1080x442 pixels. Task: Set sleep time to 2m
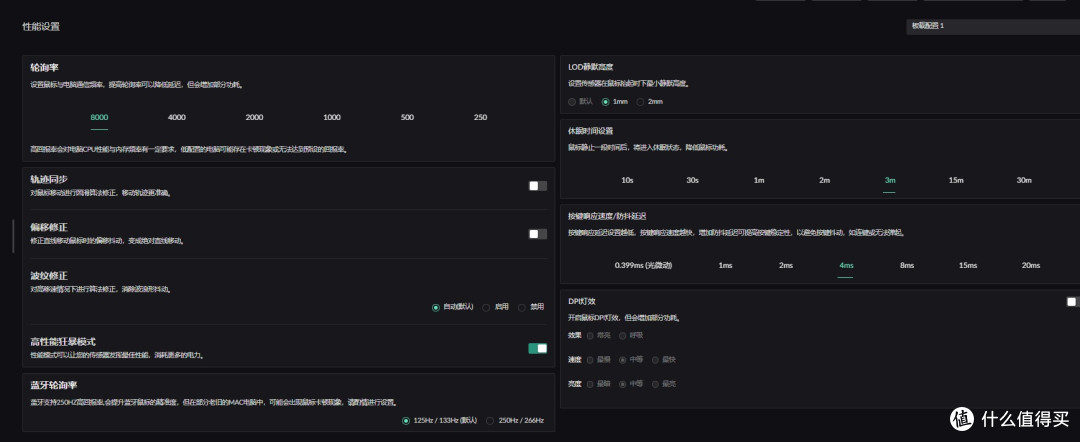[x=824, y=180]
